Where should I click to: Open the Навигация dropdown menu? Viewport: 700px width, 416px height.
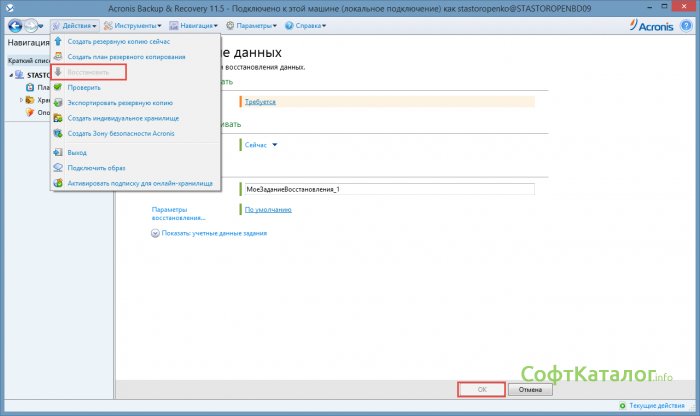pos(194,25)
